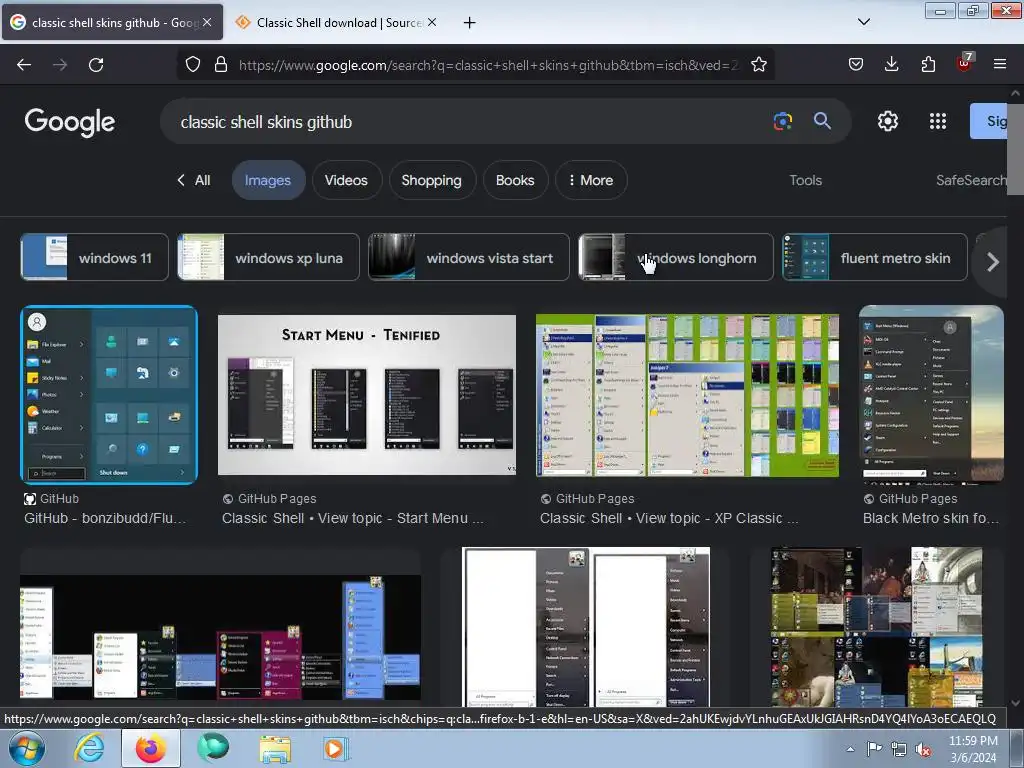Open Windows Explorer folder from taskbar
The image size is (1024, 768).
275,748
